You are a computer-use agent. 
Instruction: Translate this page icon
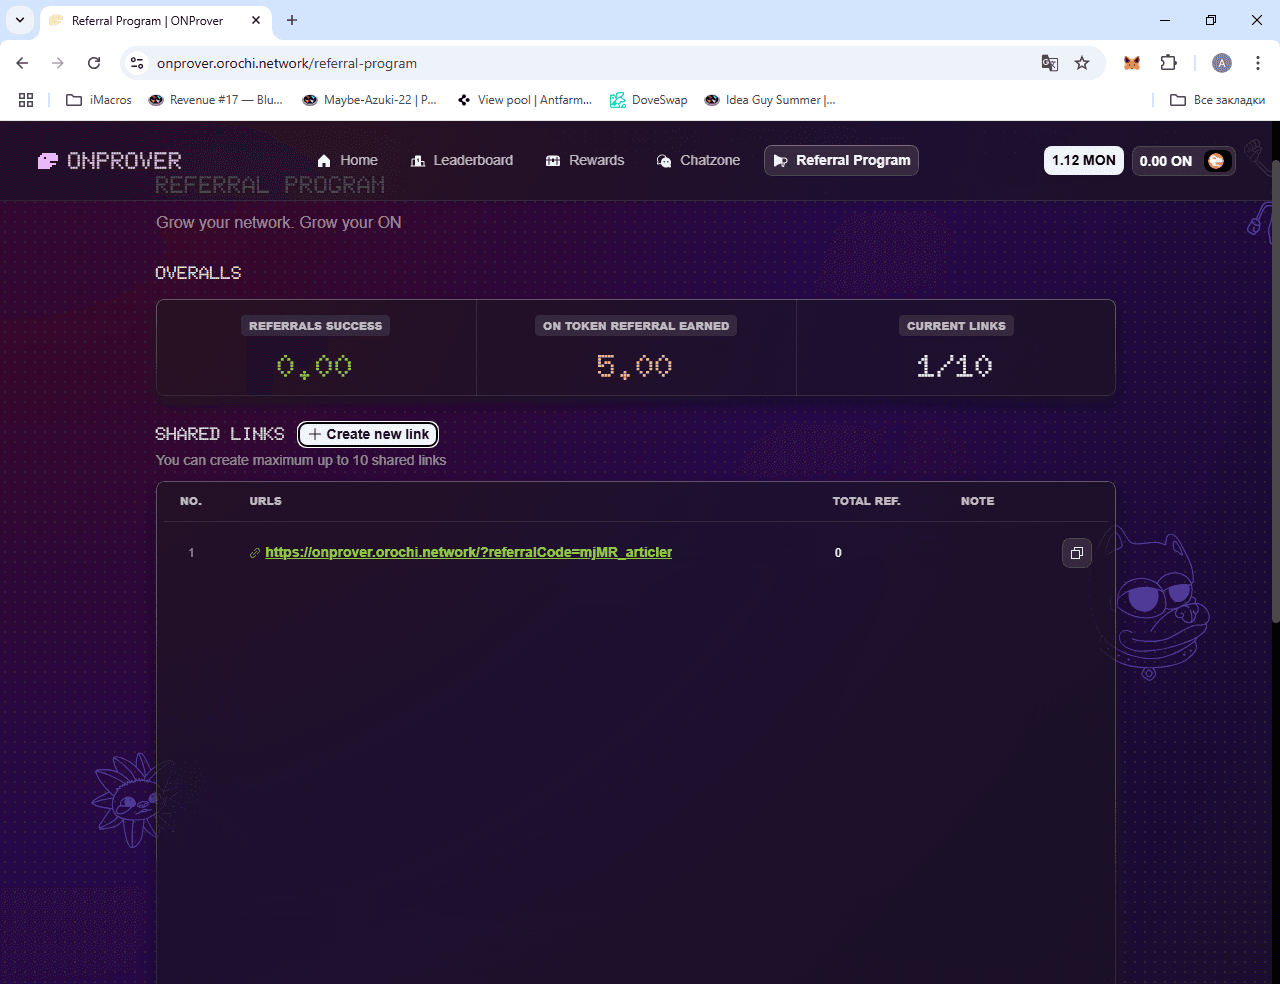coord(1050,63)
